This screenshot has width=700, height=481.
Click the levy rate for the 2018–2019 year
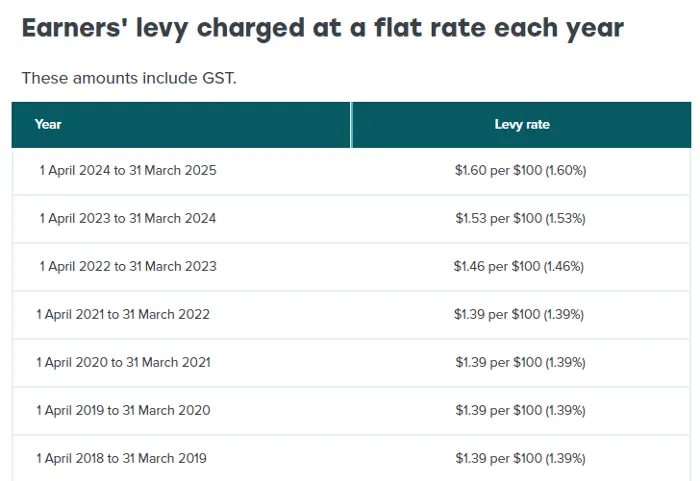click(x=520, y=458)
